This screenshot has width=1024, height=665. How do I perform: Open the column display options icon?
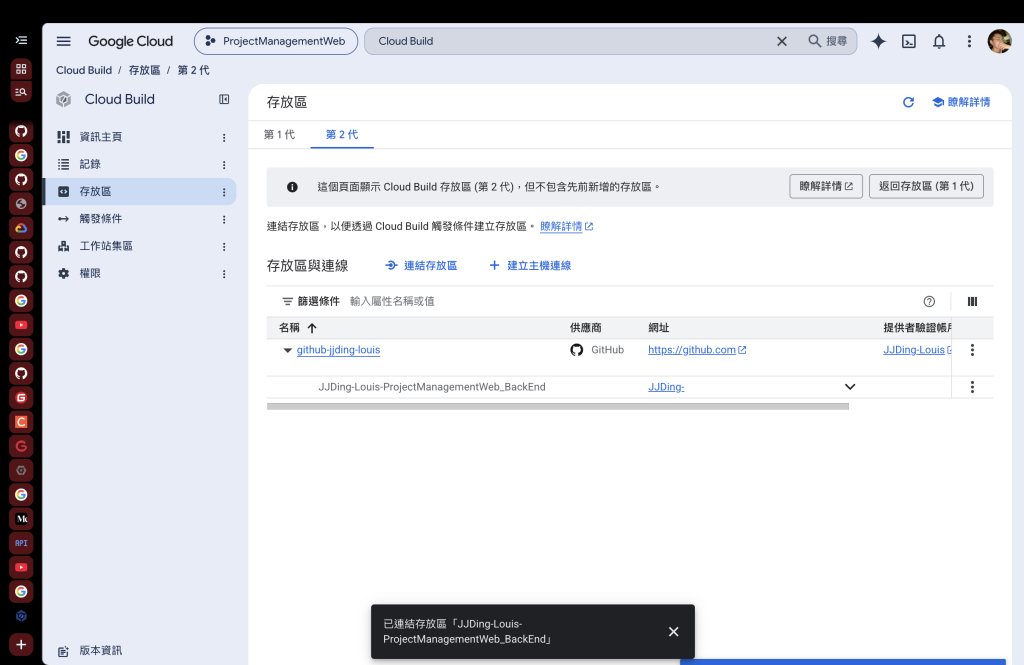[972, 301]
